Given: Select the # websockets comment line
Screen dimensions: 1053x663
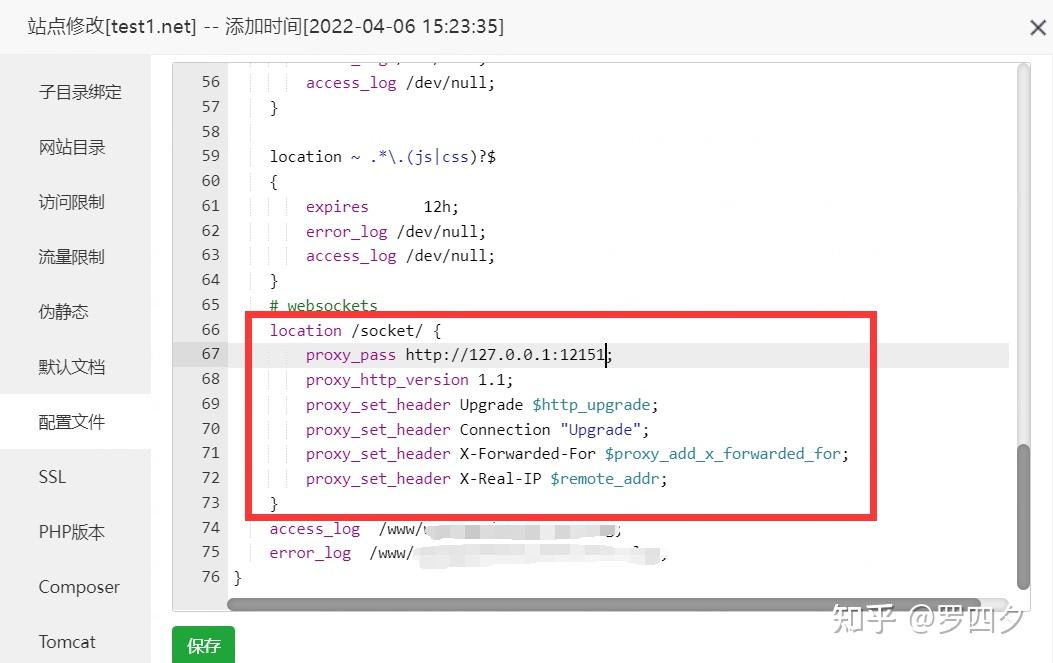Looking at the screenshot, I should [x=322, y=305].
